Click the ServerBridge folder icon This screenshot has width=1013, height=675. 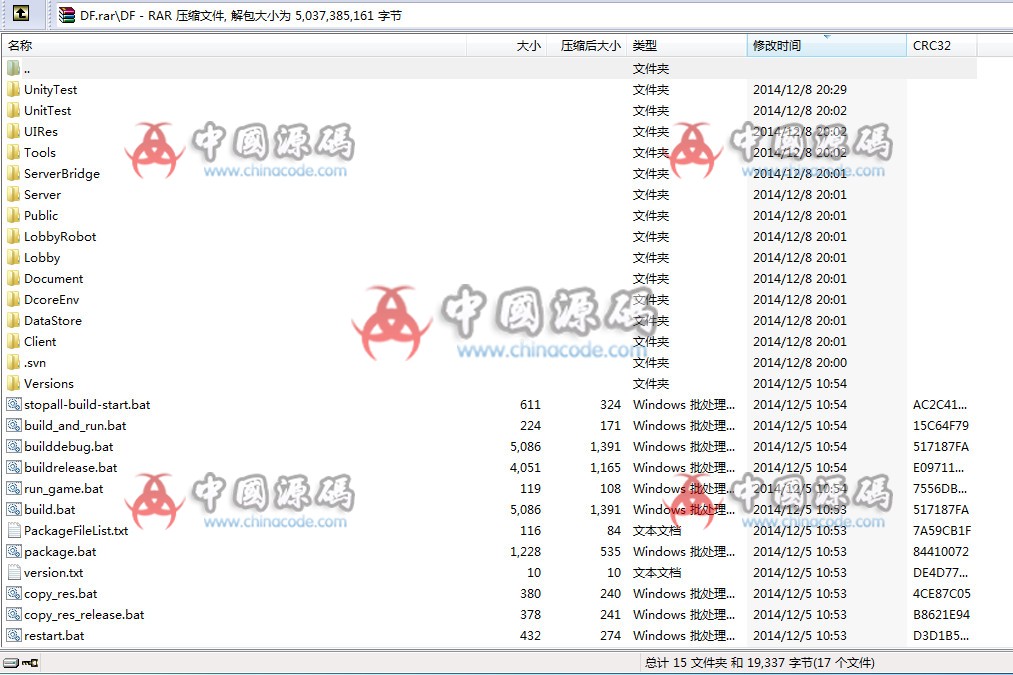(x=14, y=173)
